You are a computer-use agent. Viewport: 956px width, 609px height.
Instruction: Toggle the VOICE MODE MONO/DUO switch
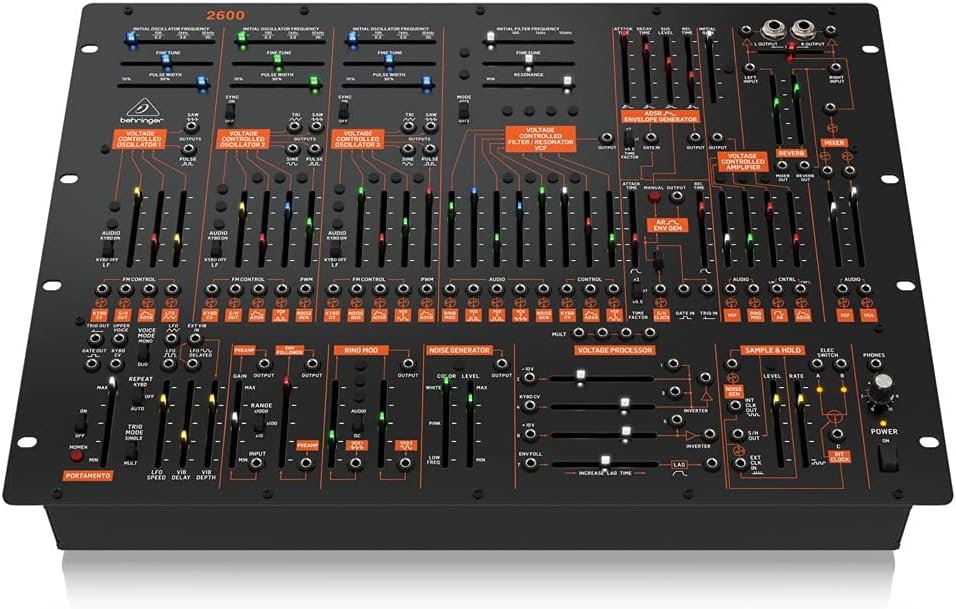click(x=142, y=352)
